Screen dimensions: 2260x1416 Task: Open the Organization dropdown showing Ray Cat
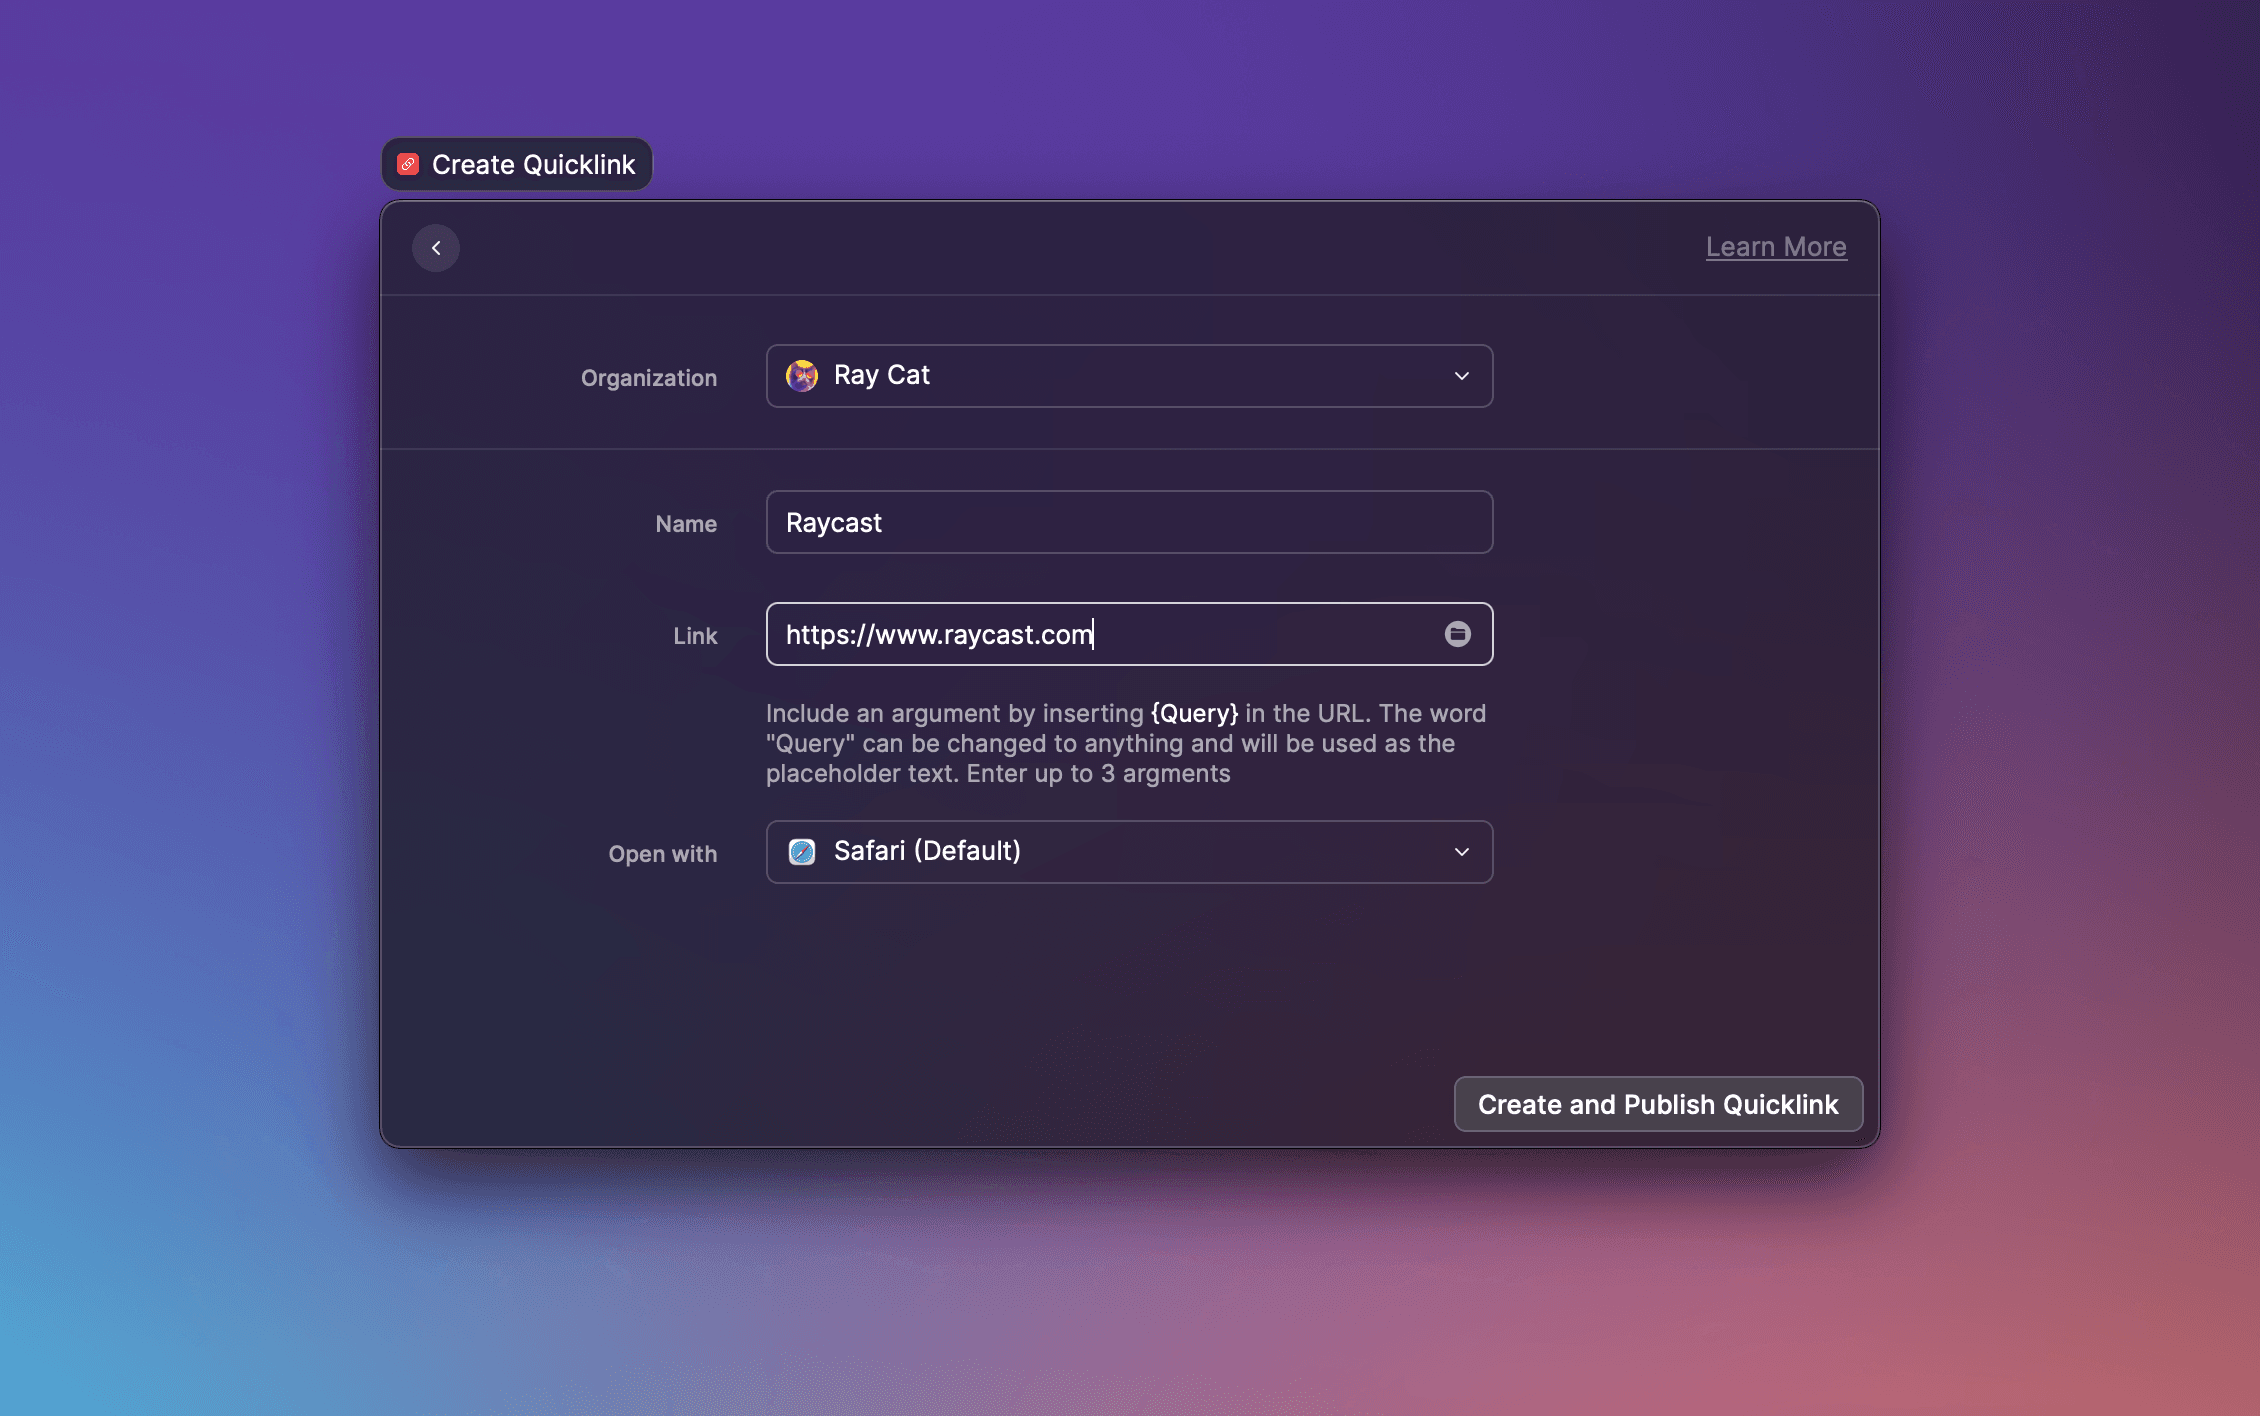point(1128,376)
